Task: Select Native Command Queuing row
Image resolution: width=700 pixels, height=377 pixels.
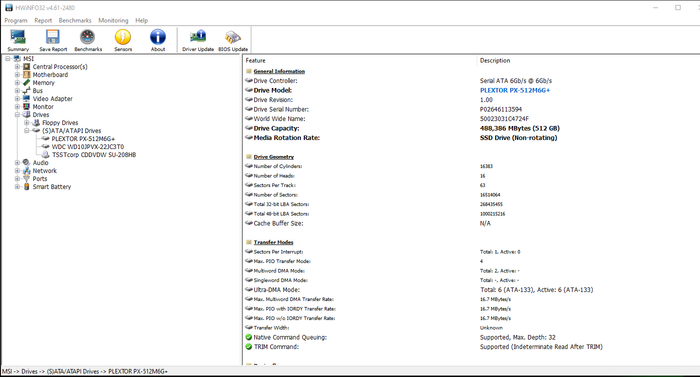Action: [x=471, y=337]
